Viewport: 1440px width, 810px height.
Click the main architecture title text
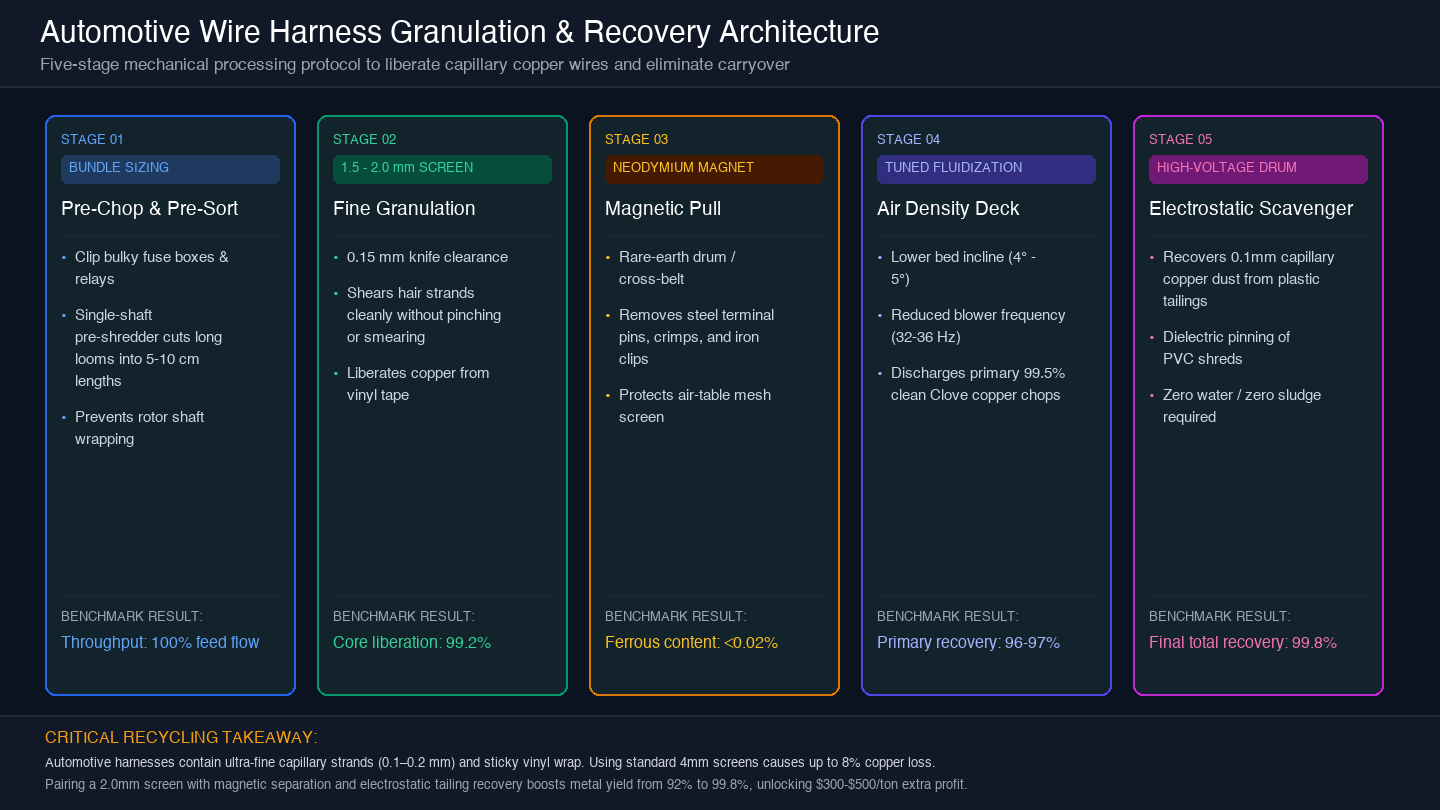tap(460, 32)
